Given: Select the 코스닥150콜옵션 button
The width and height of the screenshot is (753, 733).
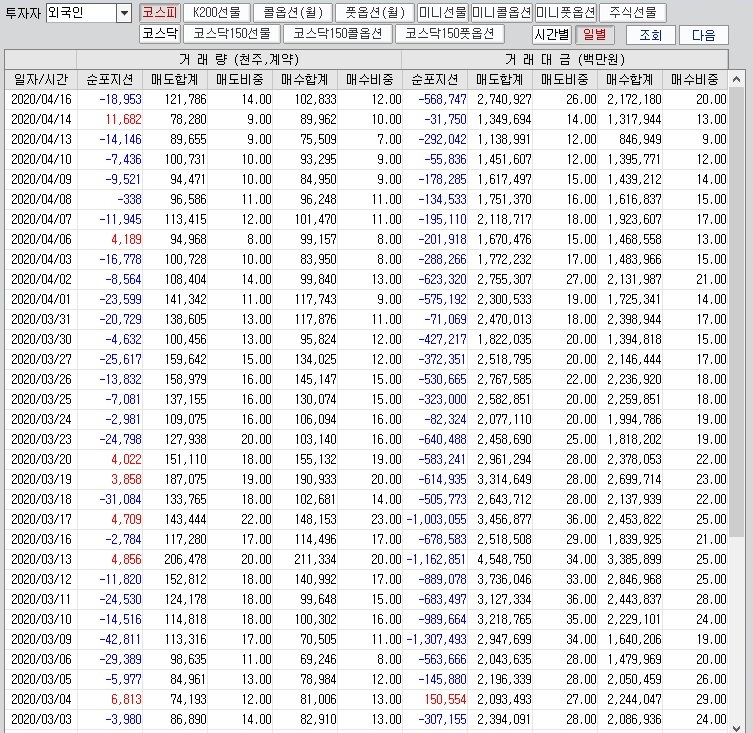Looking at the screenshot, I should point(329,34).
